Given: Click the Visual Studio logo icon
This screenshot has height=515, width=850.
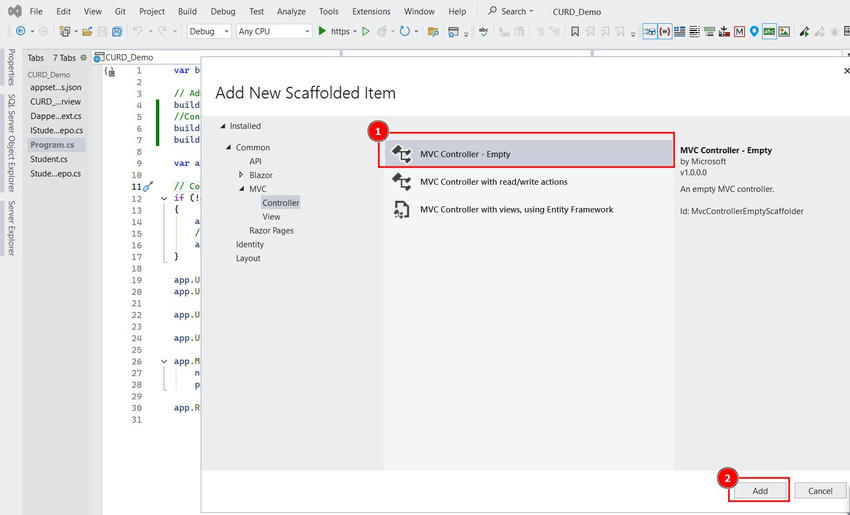Looking at the screenshot, I should pyautogui.click(x=15, y=11).
